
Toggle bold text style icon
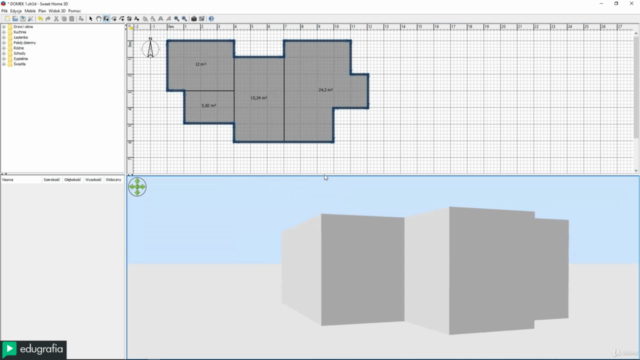[x=160, y=19]
